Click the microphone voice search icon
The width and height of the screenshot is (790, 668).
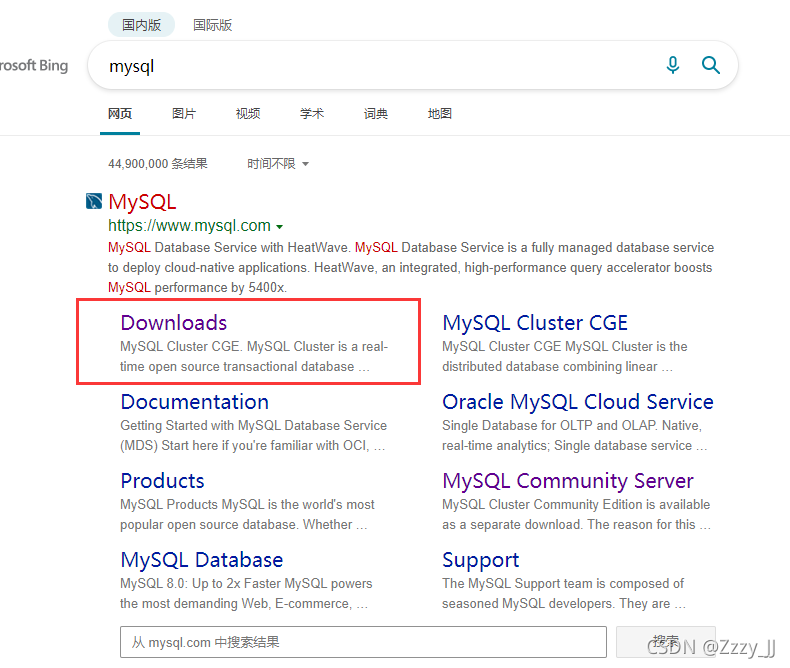coord(673,65)
